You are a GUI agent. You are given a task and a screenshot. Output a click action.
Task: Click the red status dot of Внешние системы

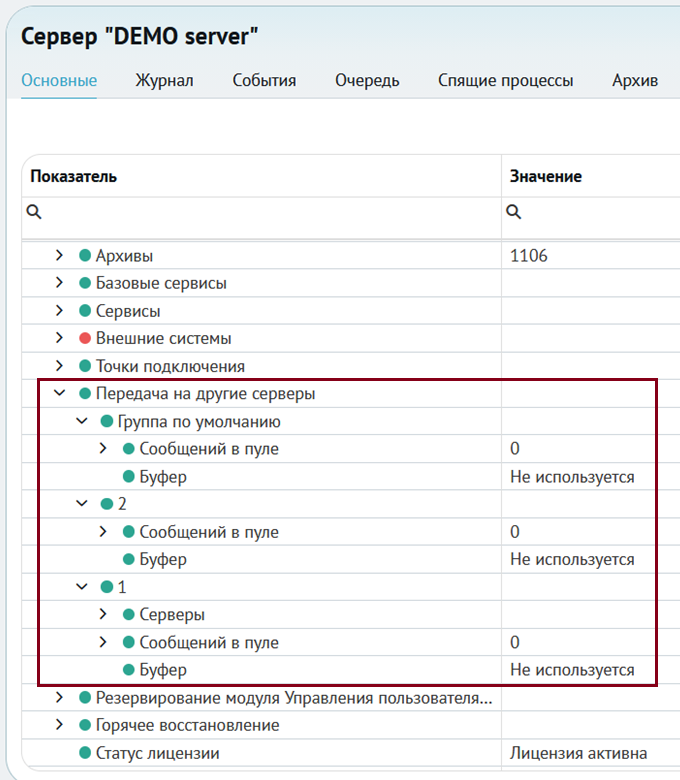[x=85, y=338]
